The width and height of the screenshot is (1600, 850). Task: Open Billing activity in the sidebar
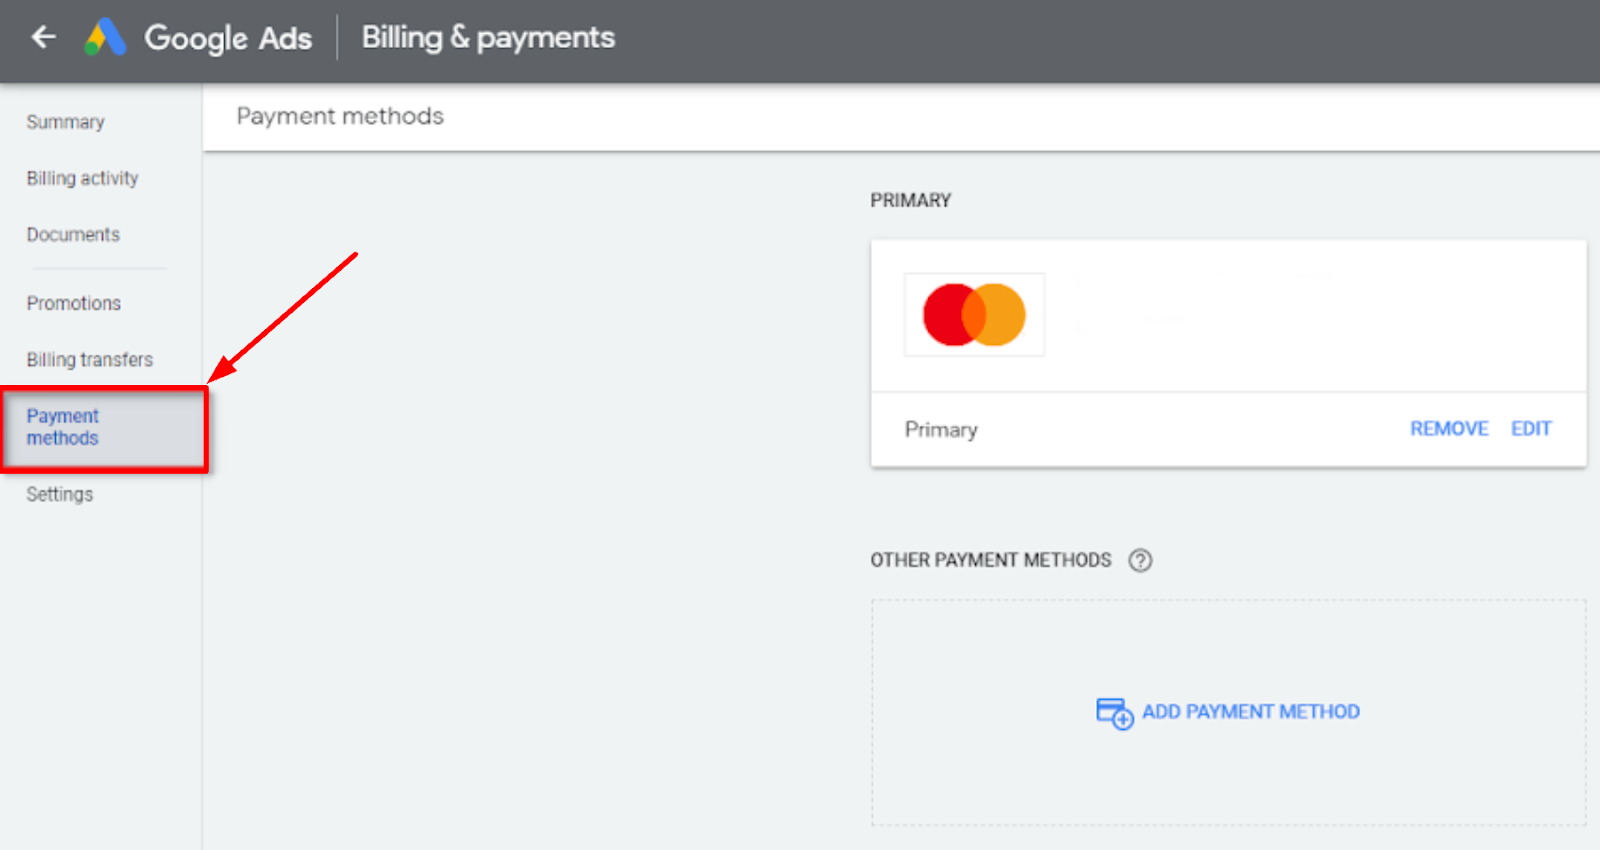[82, 178]
